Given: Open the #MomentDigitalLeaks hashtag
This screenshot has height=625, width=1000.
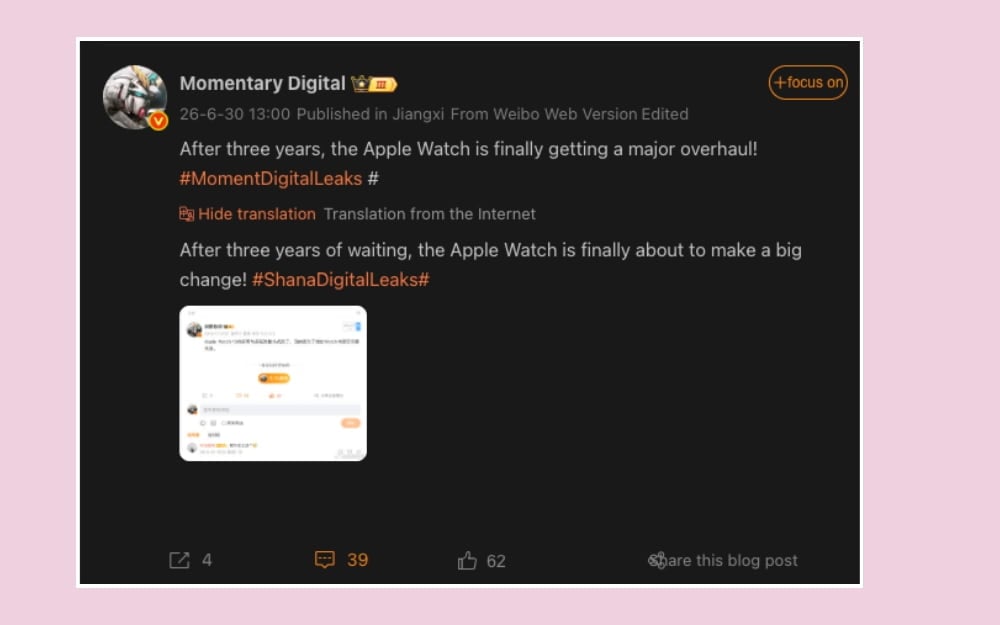Looking at the screenshot, I should pos(270,179).
